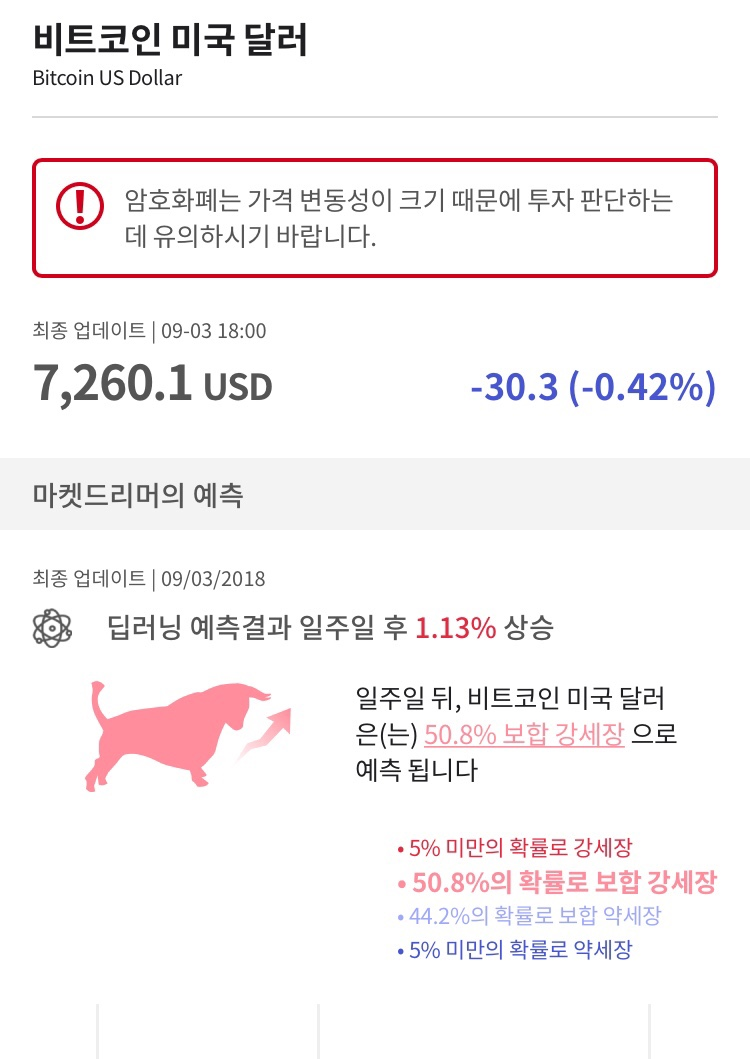750x1059 pixels.
Task: Click the 7,260.1 USD price
Action: point(152,383)
